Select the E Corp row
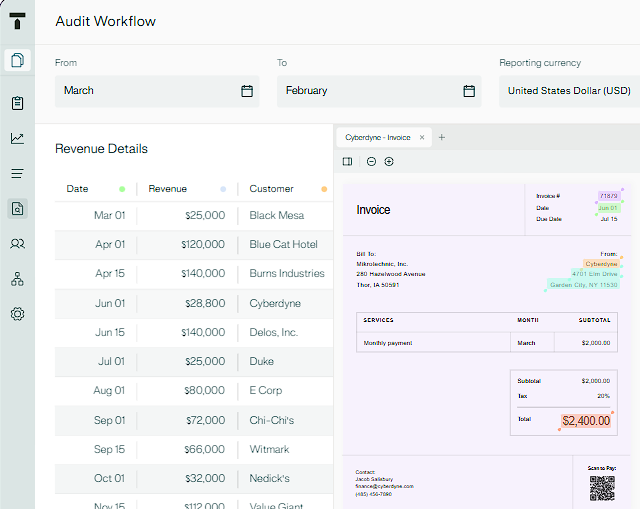The width and height of the screenshot is (641, 509). click(194, 390)
